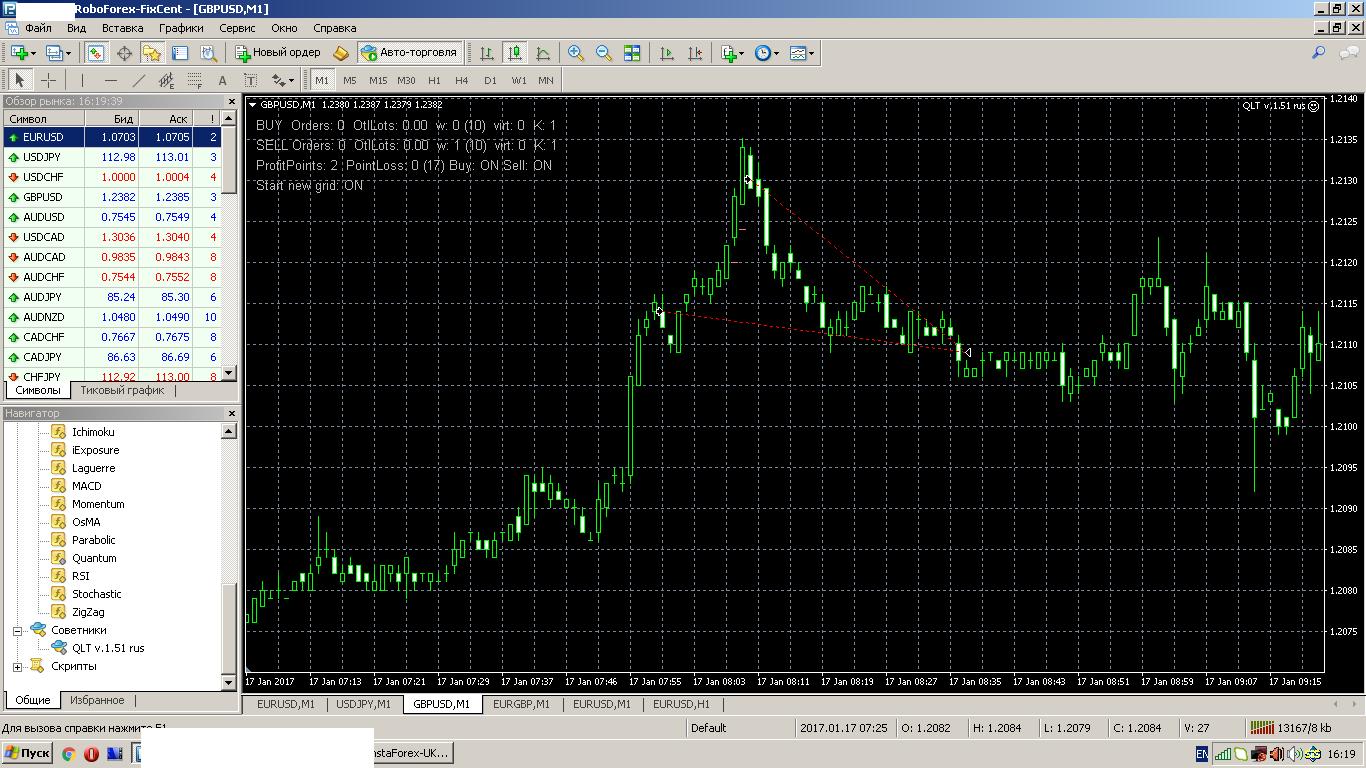This screenshot has height=768, width=1366.
Task: Switch chart to bar chart
Action: click(487, 53)
